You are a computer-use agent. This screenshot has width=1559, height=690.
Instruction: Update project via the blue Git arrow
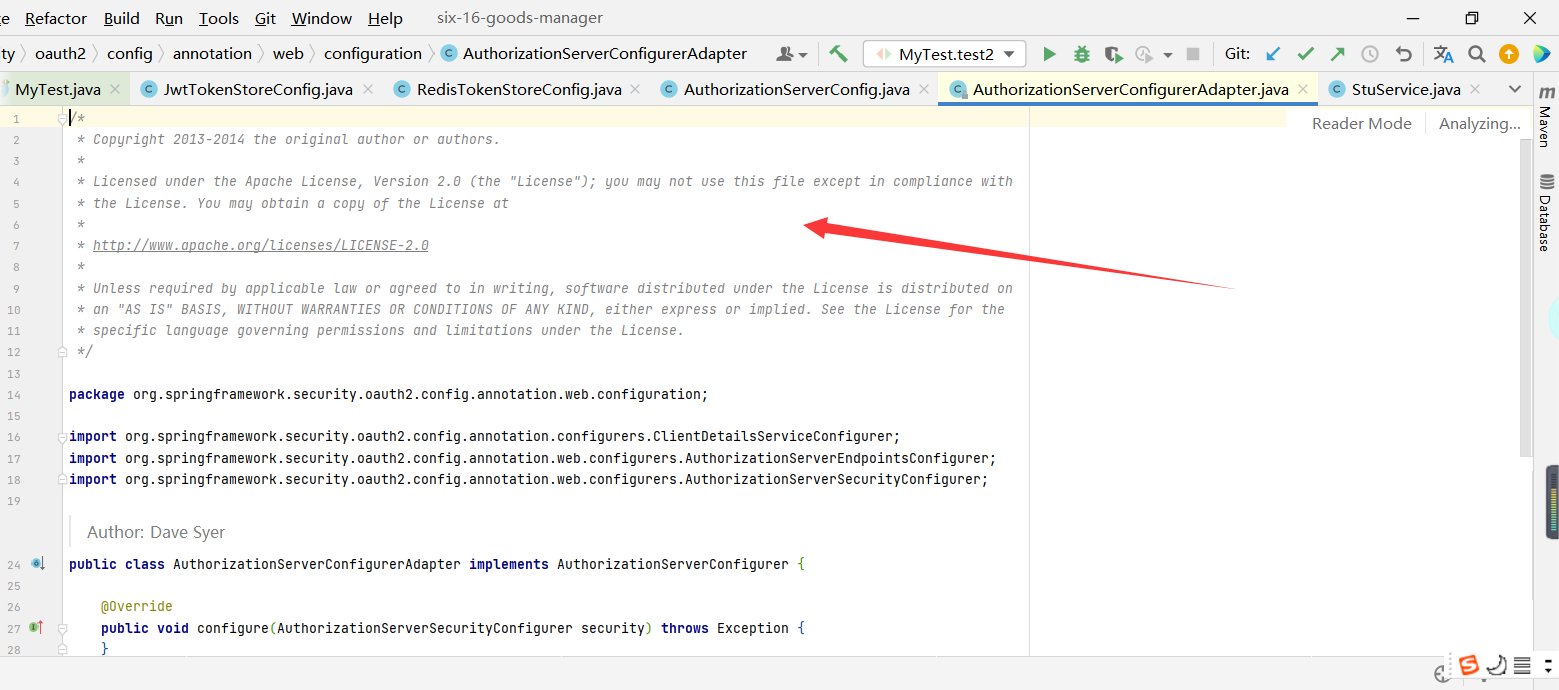click(x=1272, y=53)
